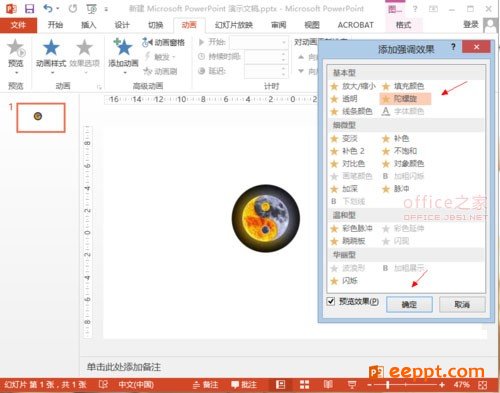Toggle the 动画窗格 animation pane
Screen dimensions: 500x393
click(163, 42)
